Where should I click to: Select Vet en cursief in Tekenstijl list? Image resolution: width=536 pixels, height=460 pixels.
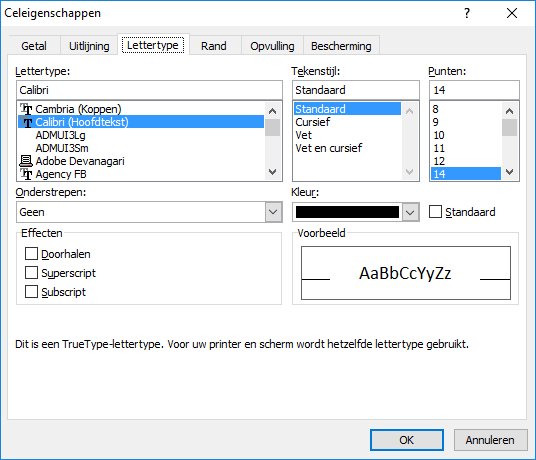pyautogui.click(x=329, y=148)
